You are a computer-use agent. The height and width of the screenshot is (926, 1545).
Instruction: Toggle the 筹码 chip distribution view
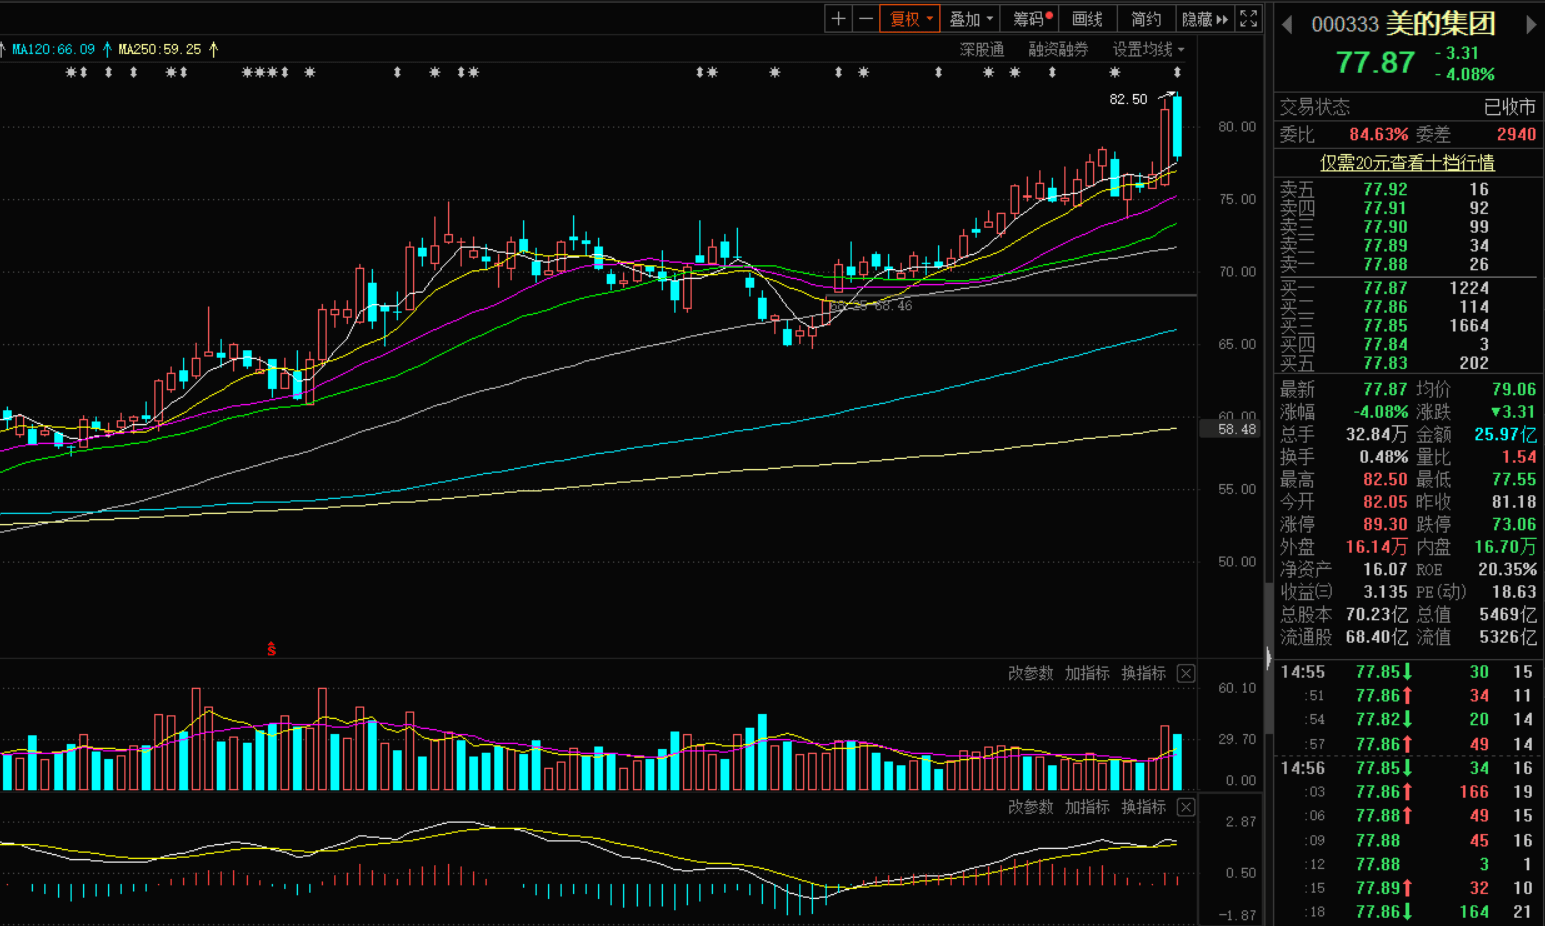coord(1032,19)
